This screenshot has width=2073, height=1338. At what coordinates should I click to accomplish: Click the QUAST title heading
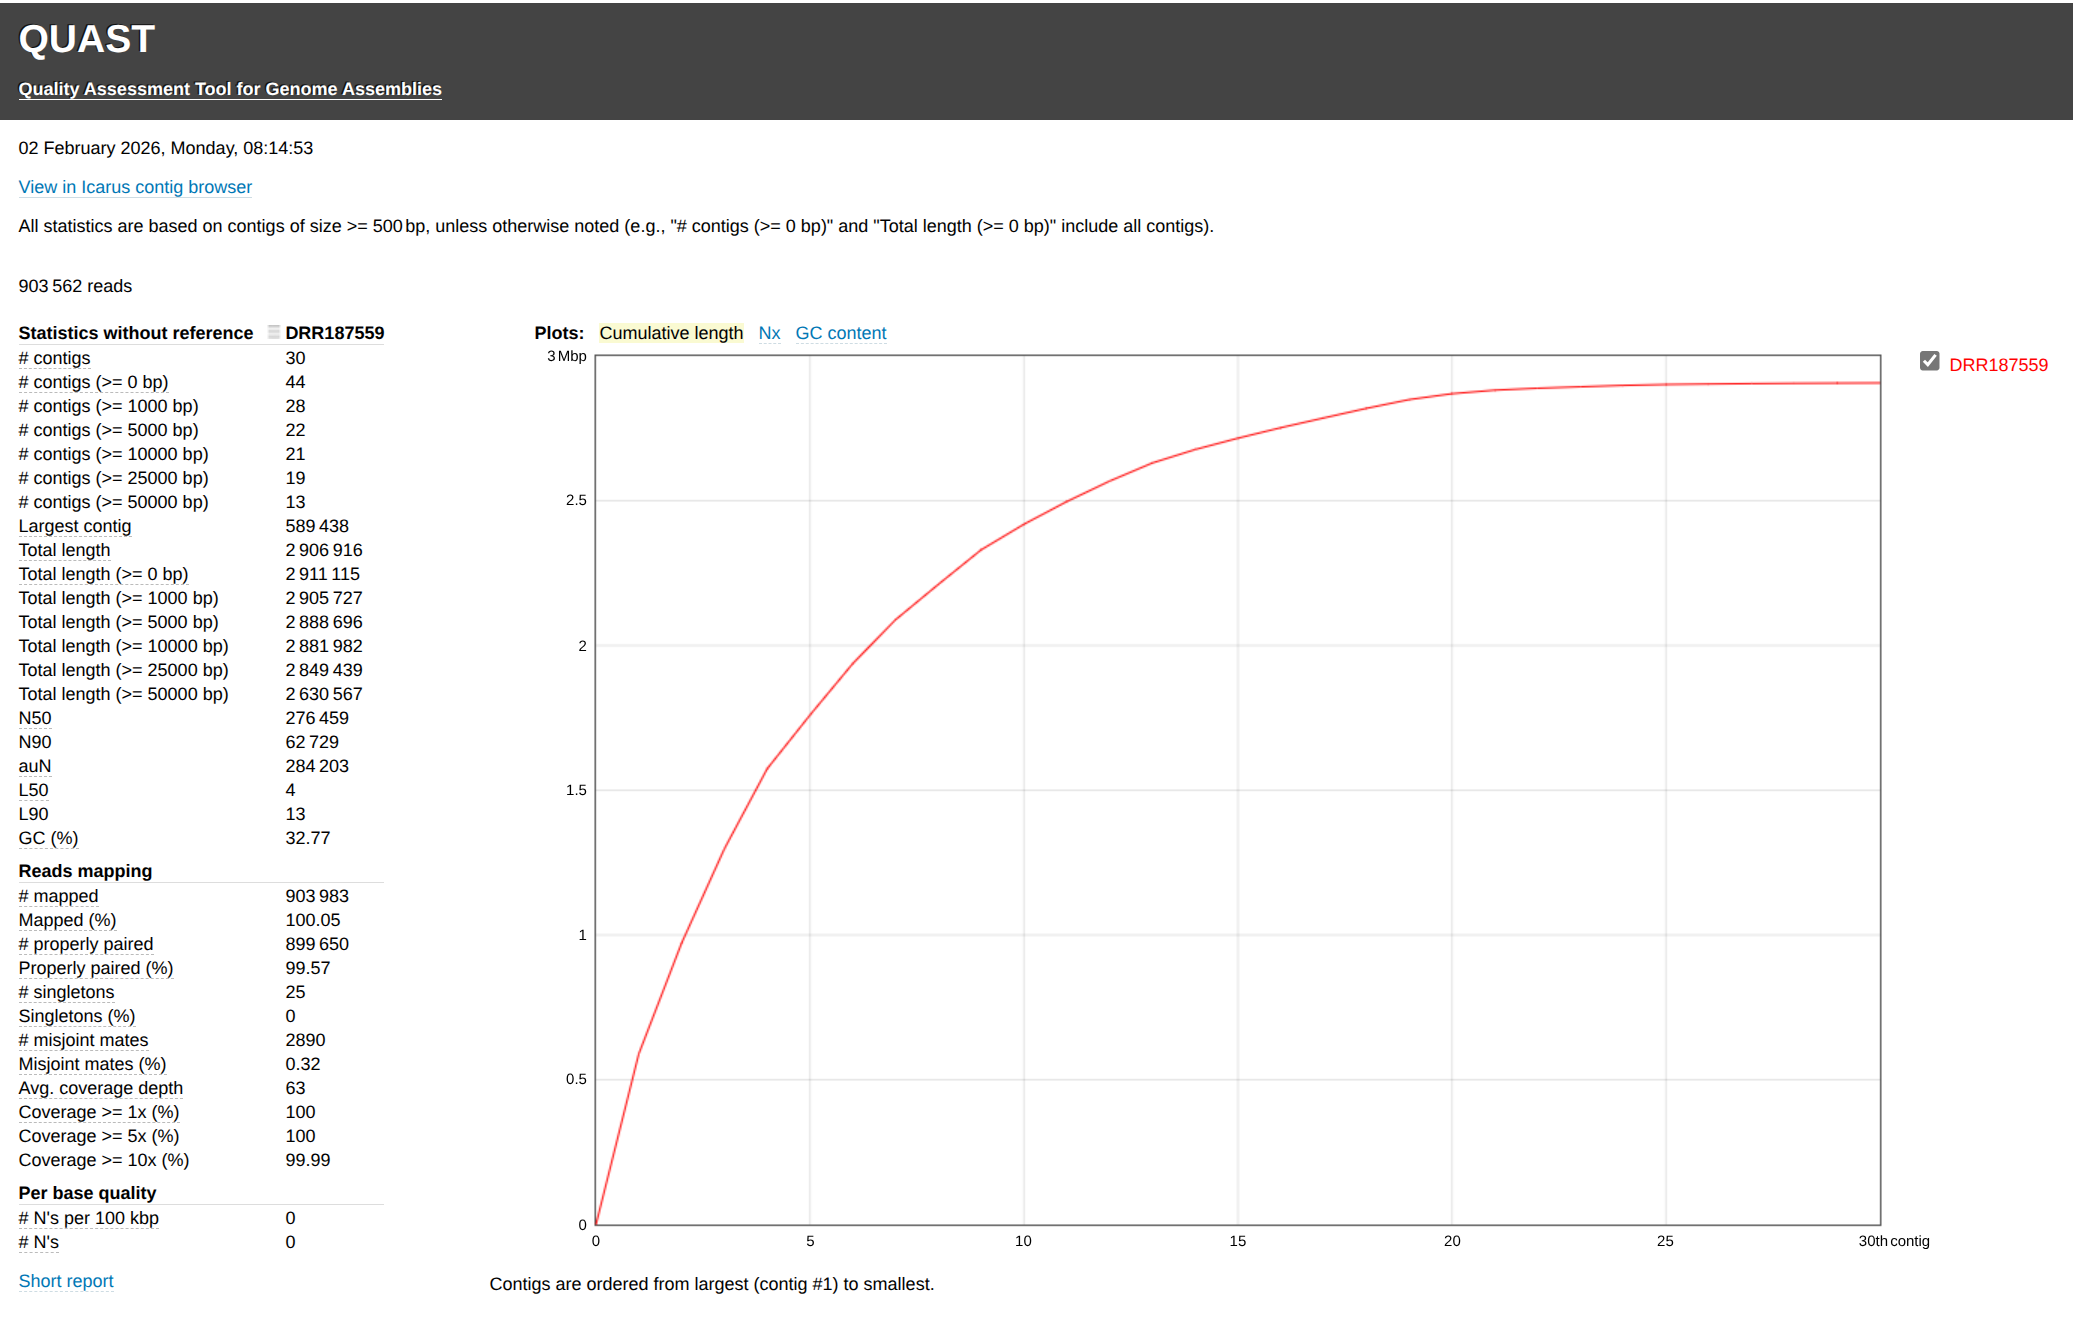coord(86,40)
